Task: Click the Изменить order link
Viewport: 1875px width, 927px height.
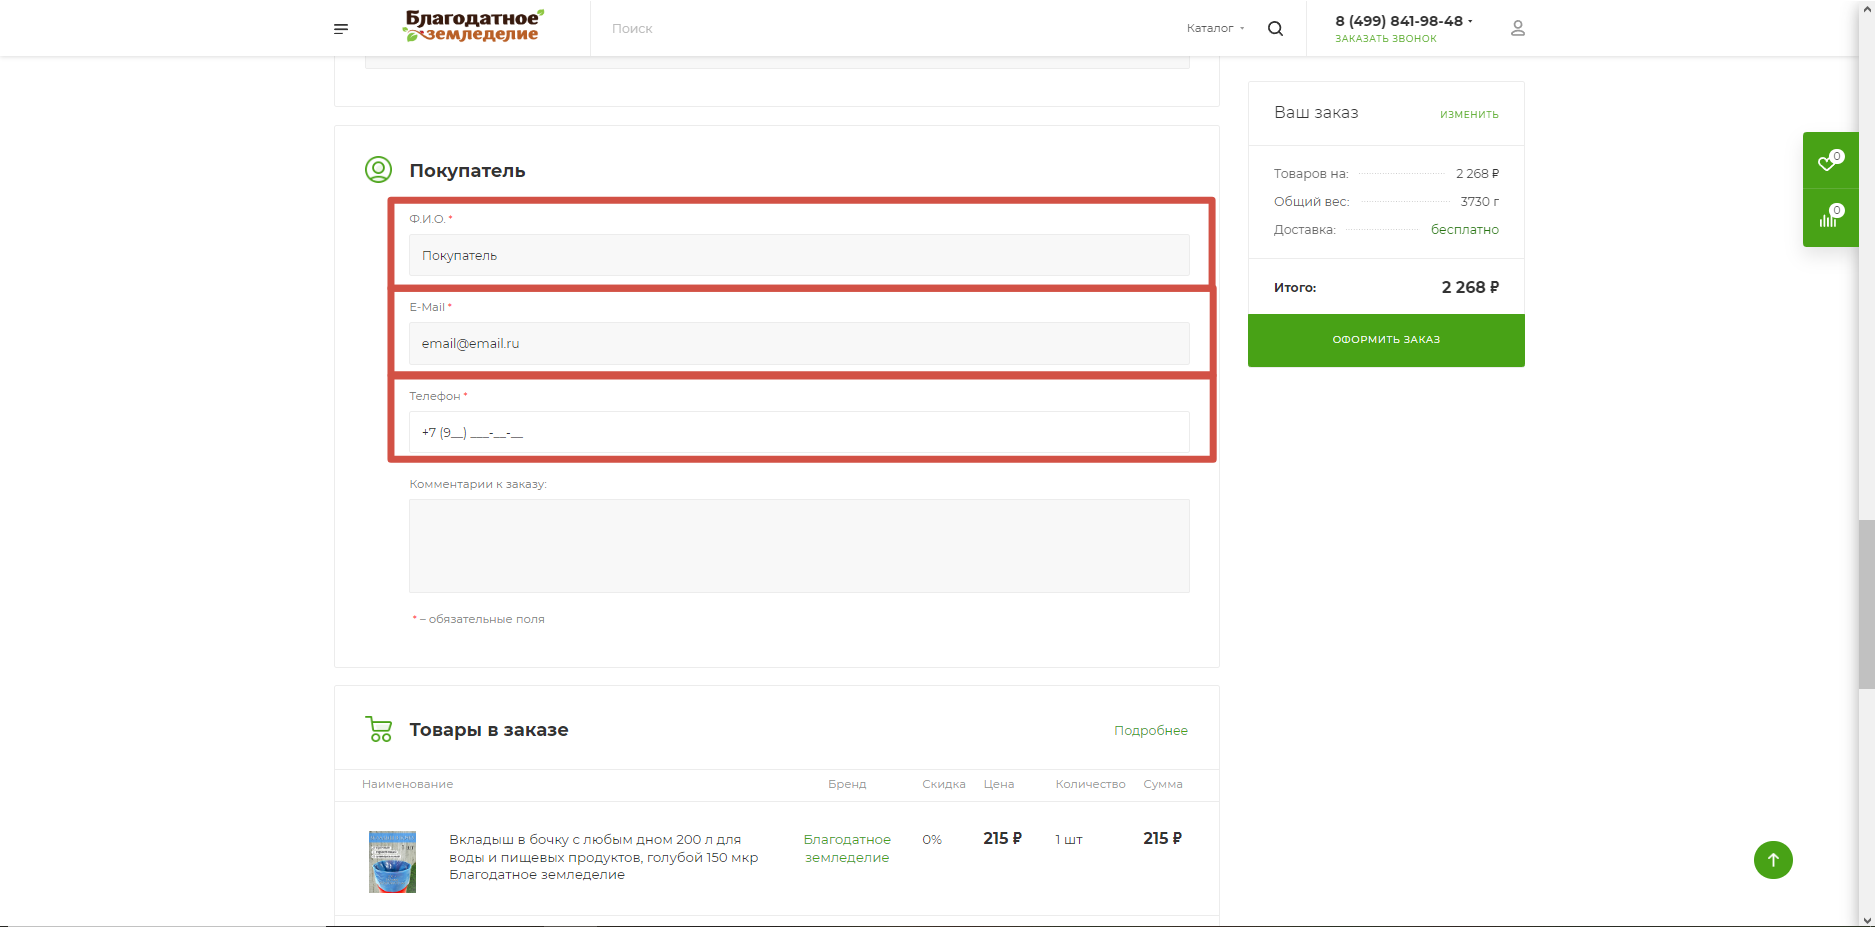Action: 1468,115
